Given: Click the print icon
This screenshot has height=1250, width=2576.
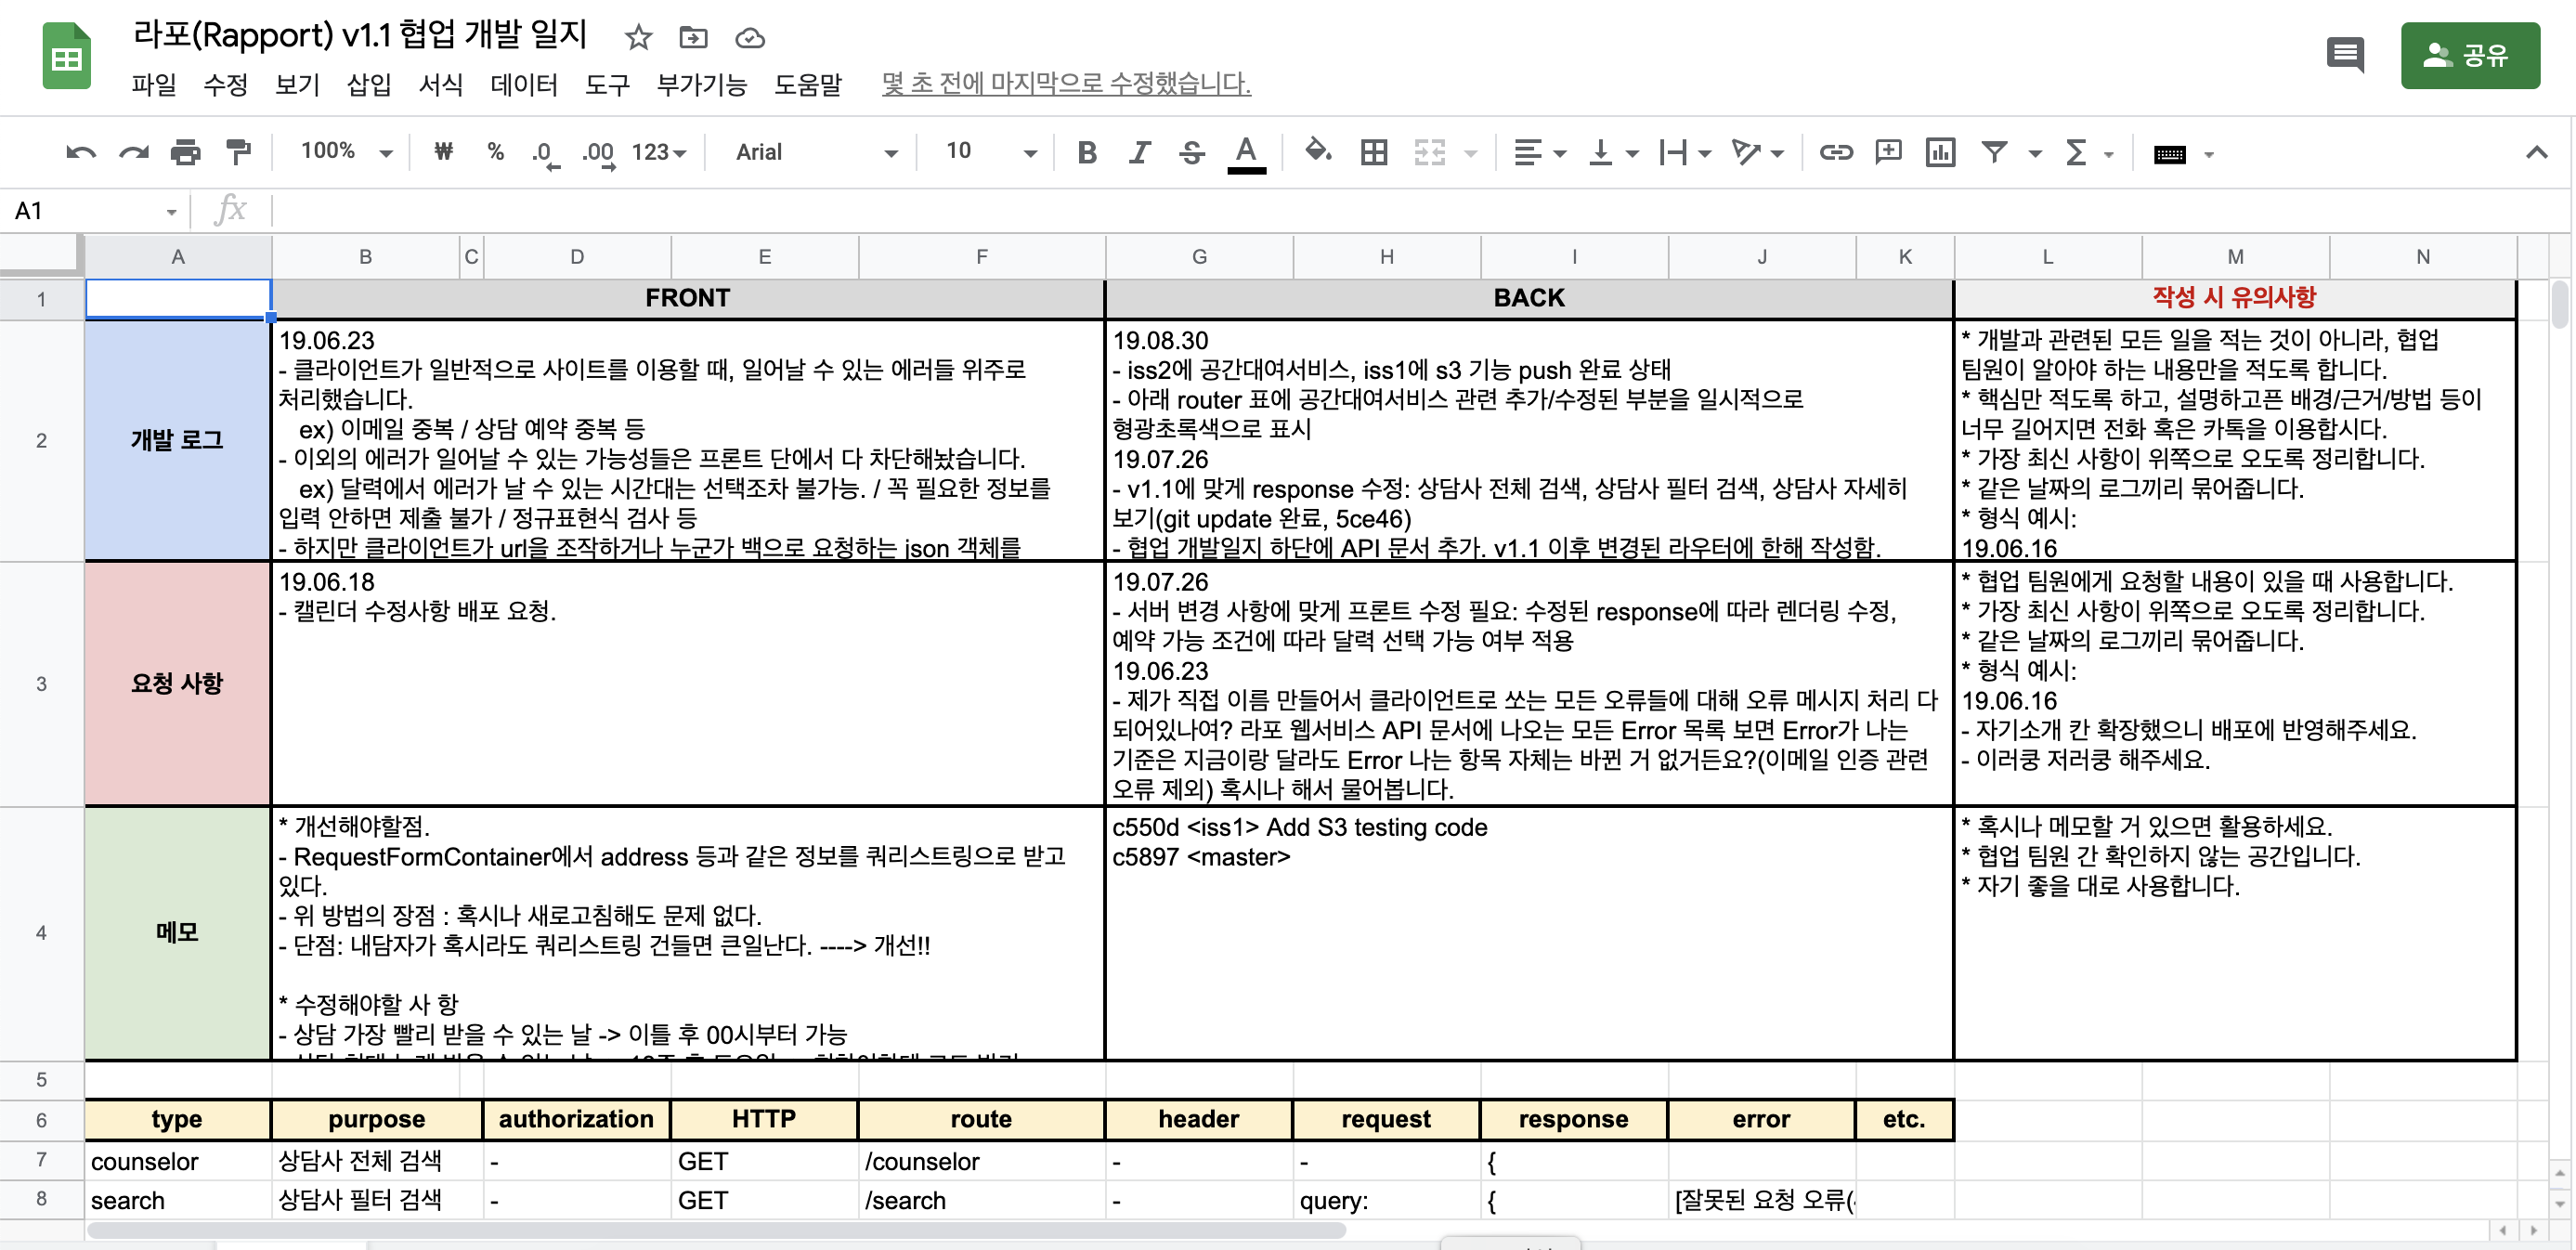Looking at the screenshot, I should click(x=185, y=152).
